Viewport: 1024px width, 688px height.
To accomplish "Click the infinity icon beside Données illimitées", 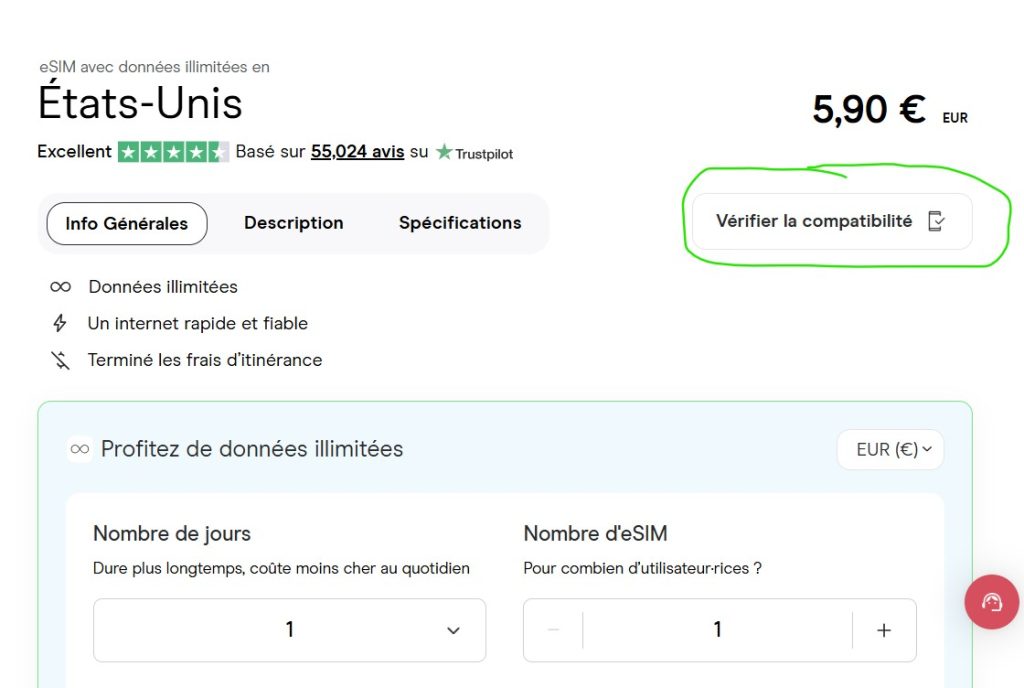I will point(60,287).
